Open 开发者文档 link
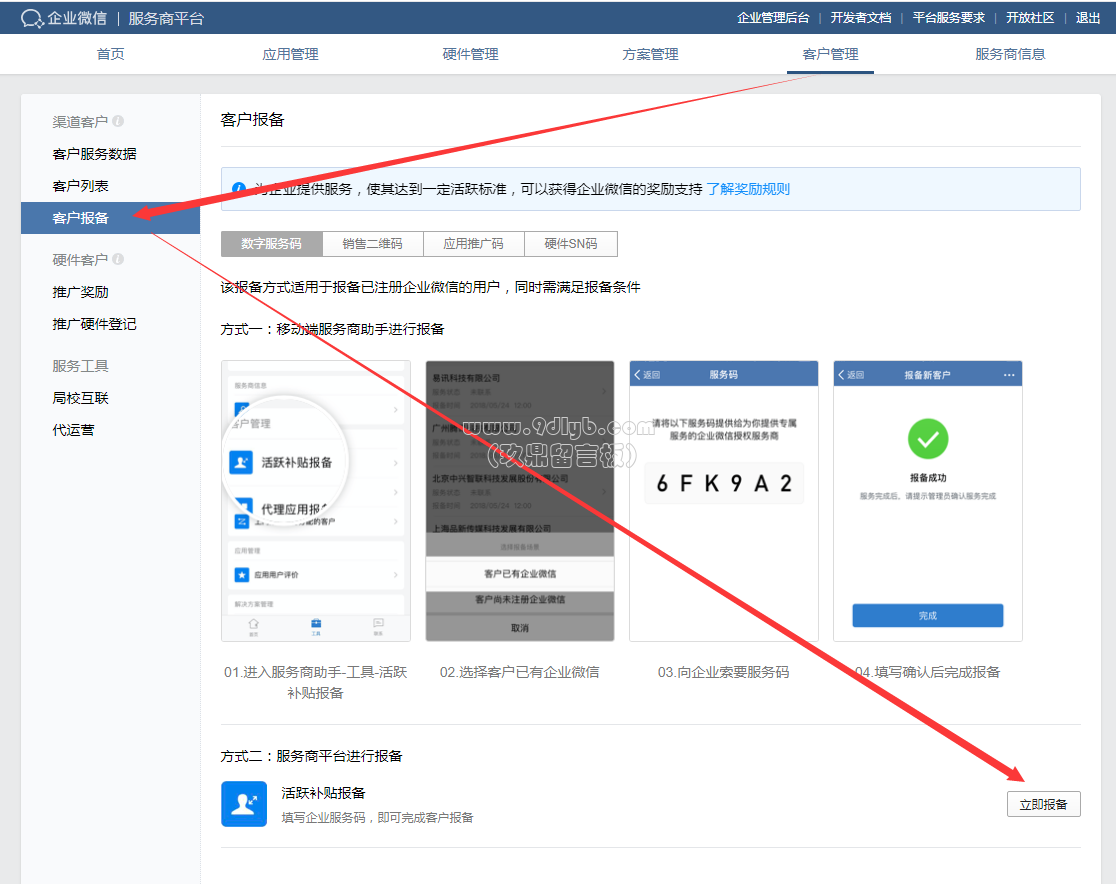This screenshot has width=1116, height=884. (860, 18)
